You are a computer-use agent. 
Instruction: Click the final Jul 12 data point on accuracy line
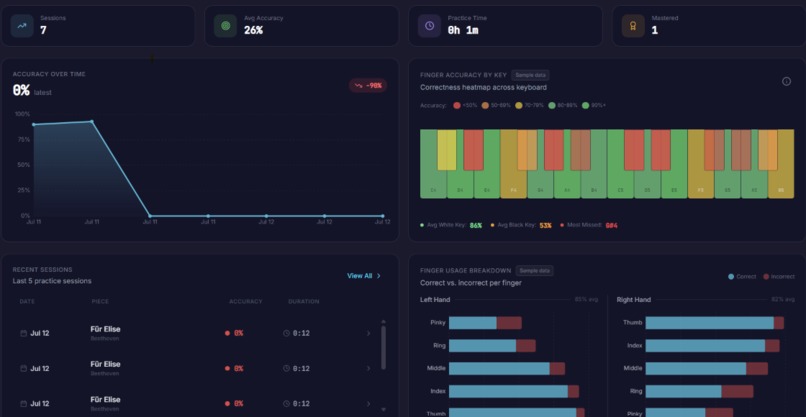tap(382, 216)
